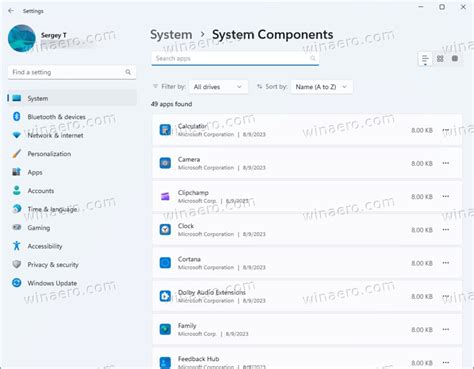Viewport: 474px width, 369px height.
Task: Open more options for Feedback Hub
Action: (x=446, y=363)
